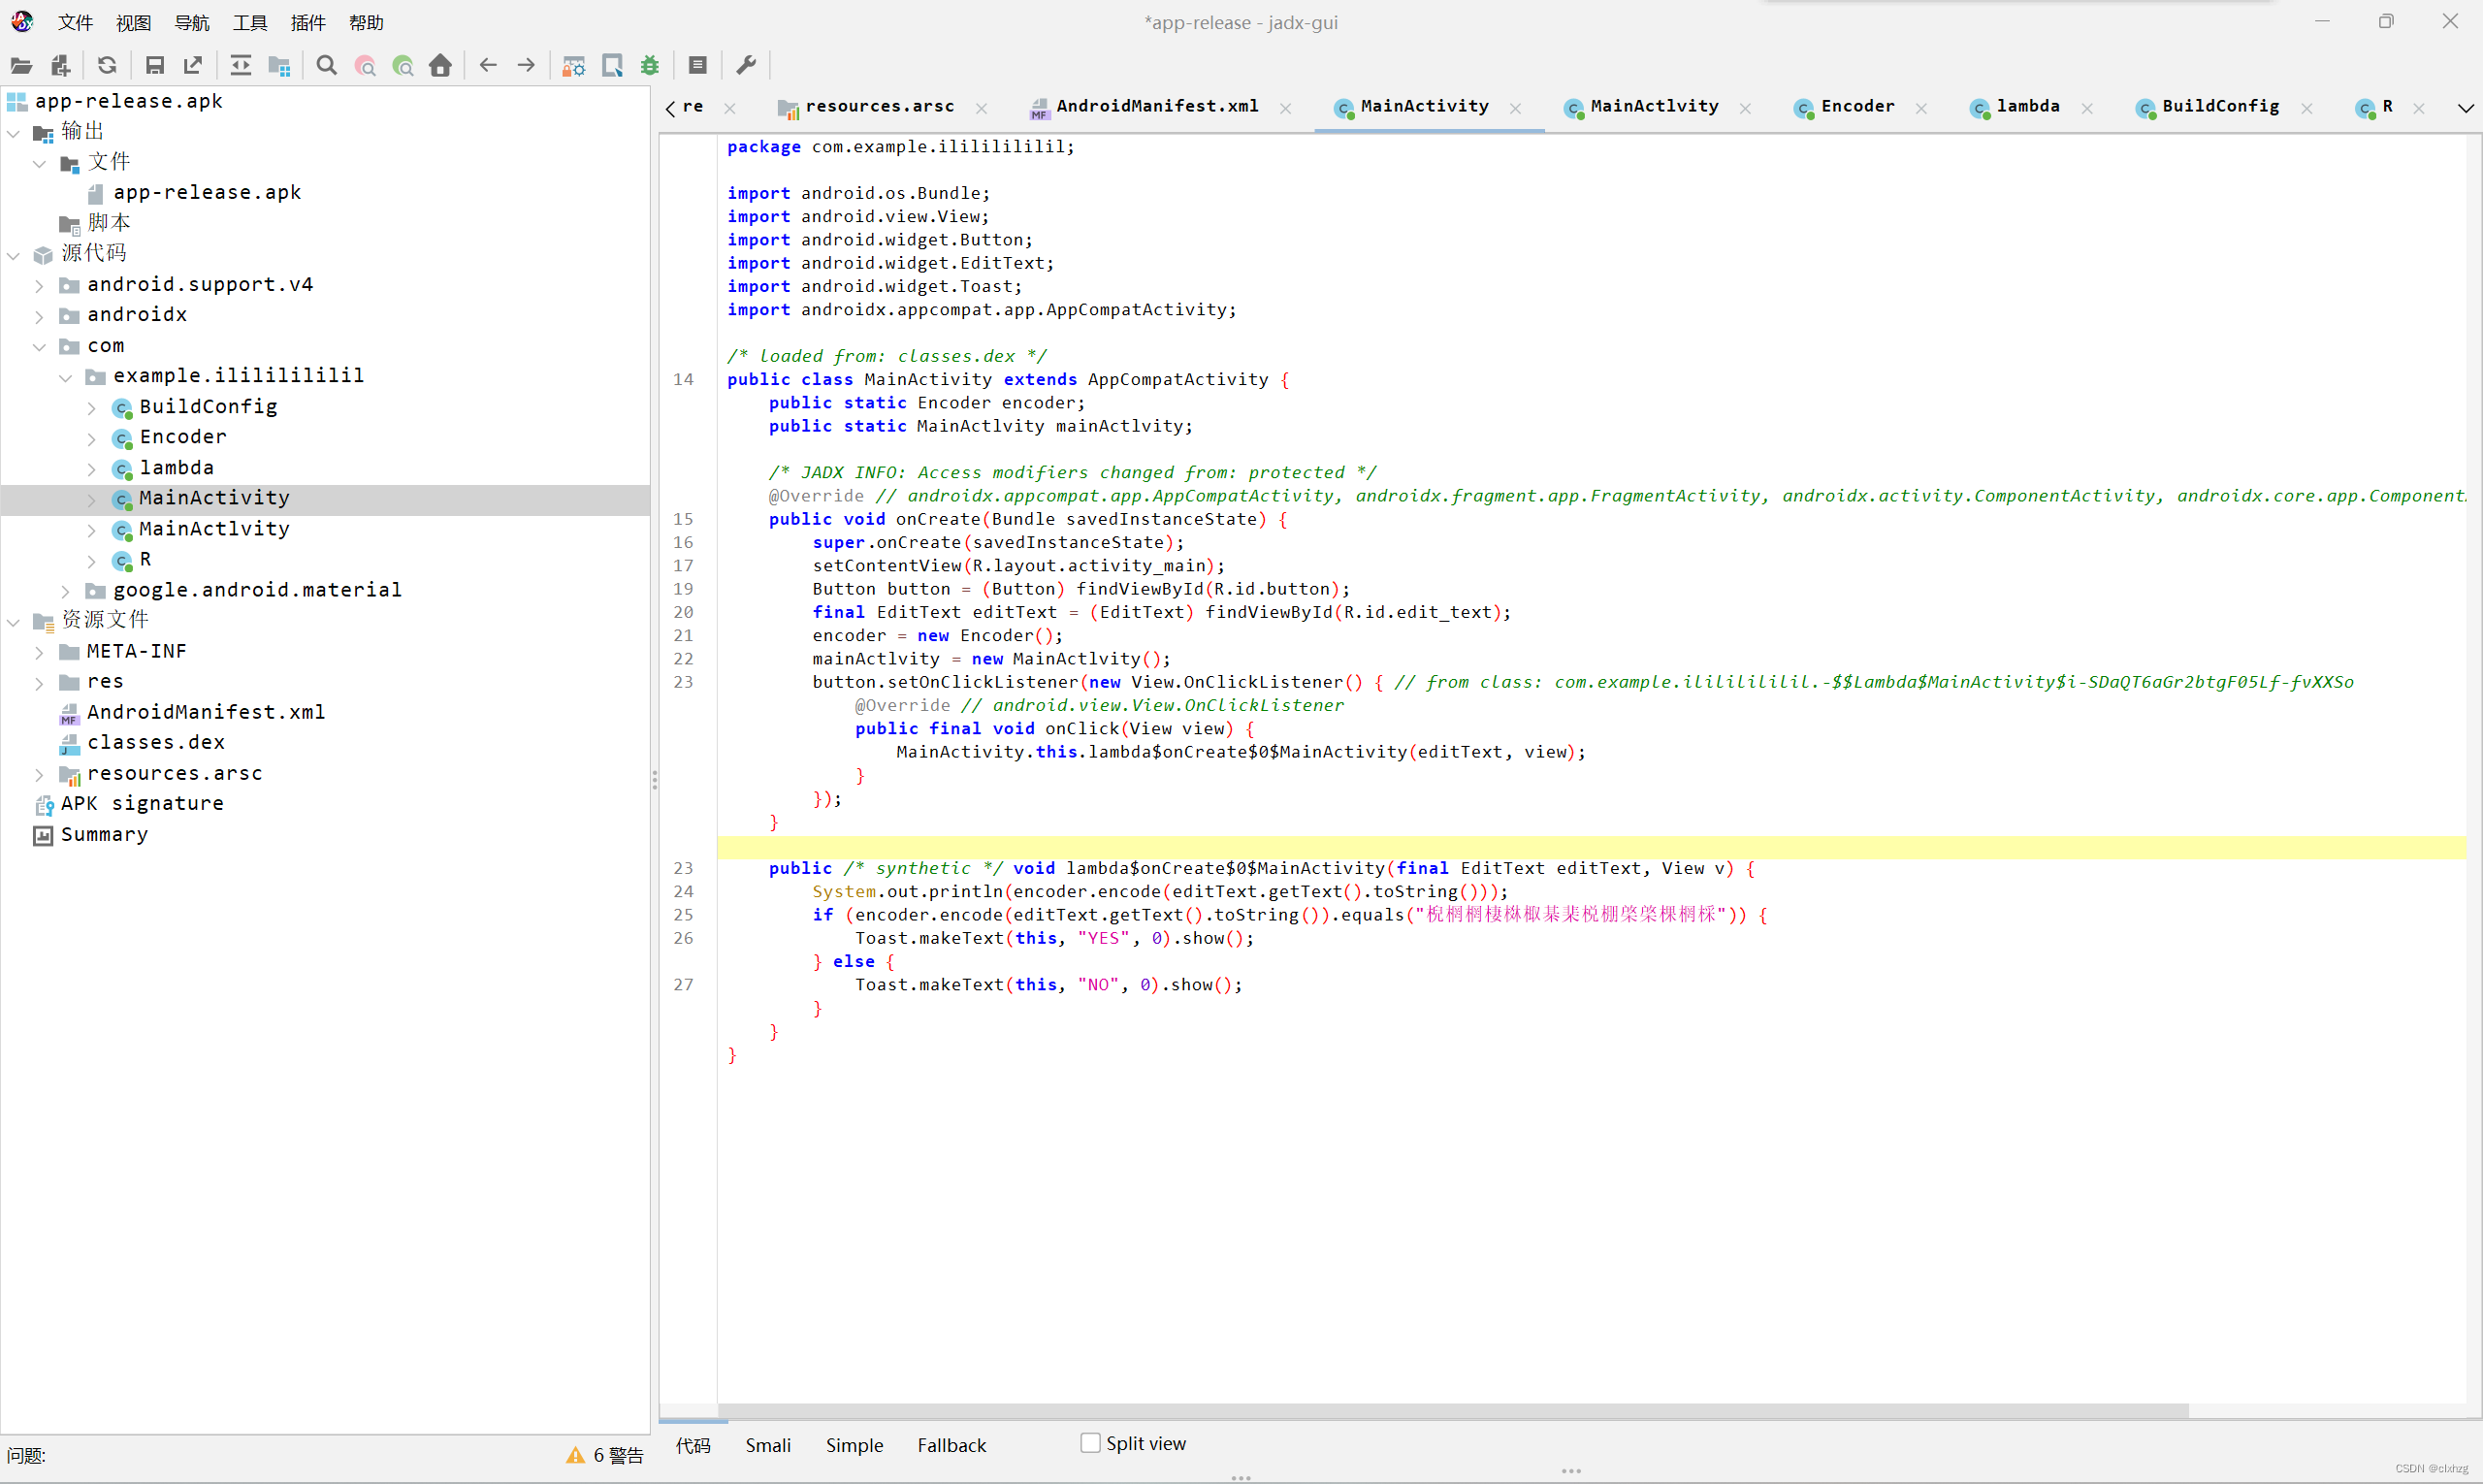The height and width of the screenshot is (1484, 2483).
Task: Select the Summary item in the tree
Action: (104, 834)
